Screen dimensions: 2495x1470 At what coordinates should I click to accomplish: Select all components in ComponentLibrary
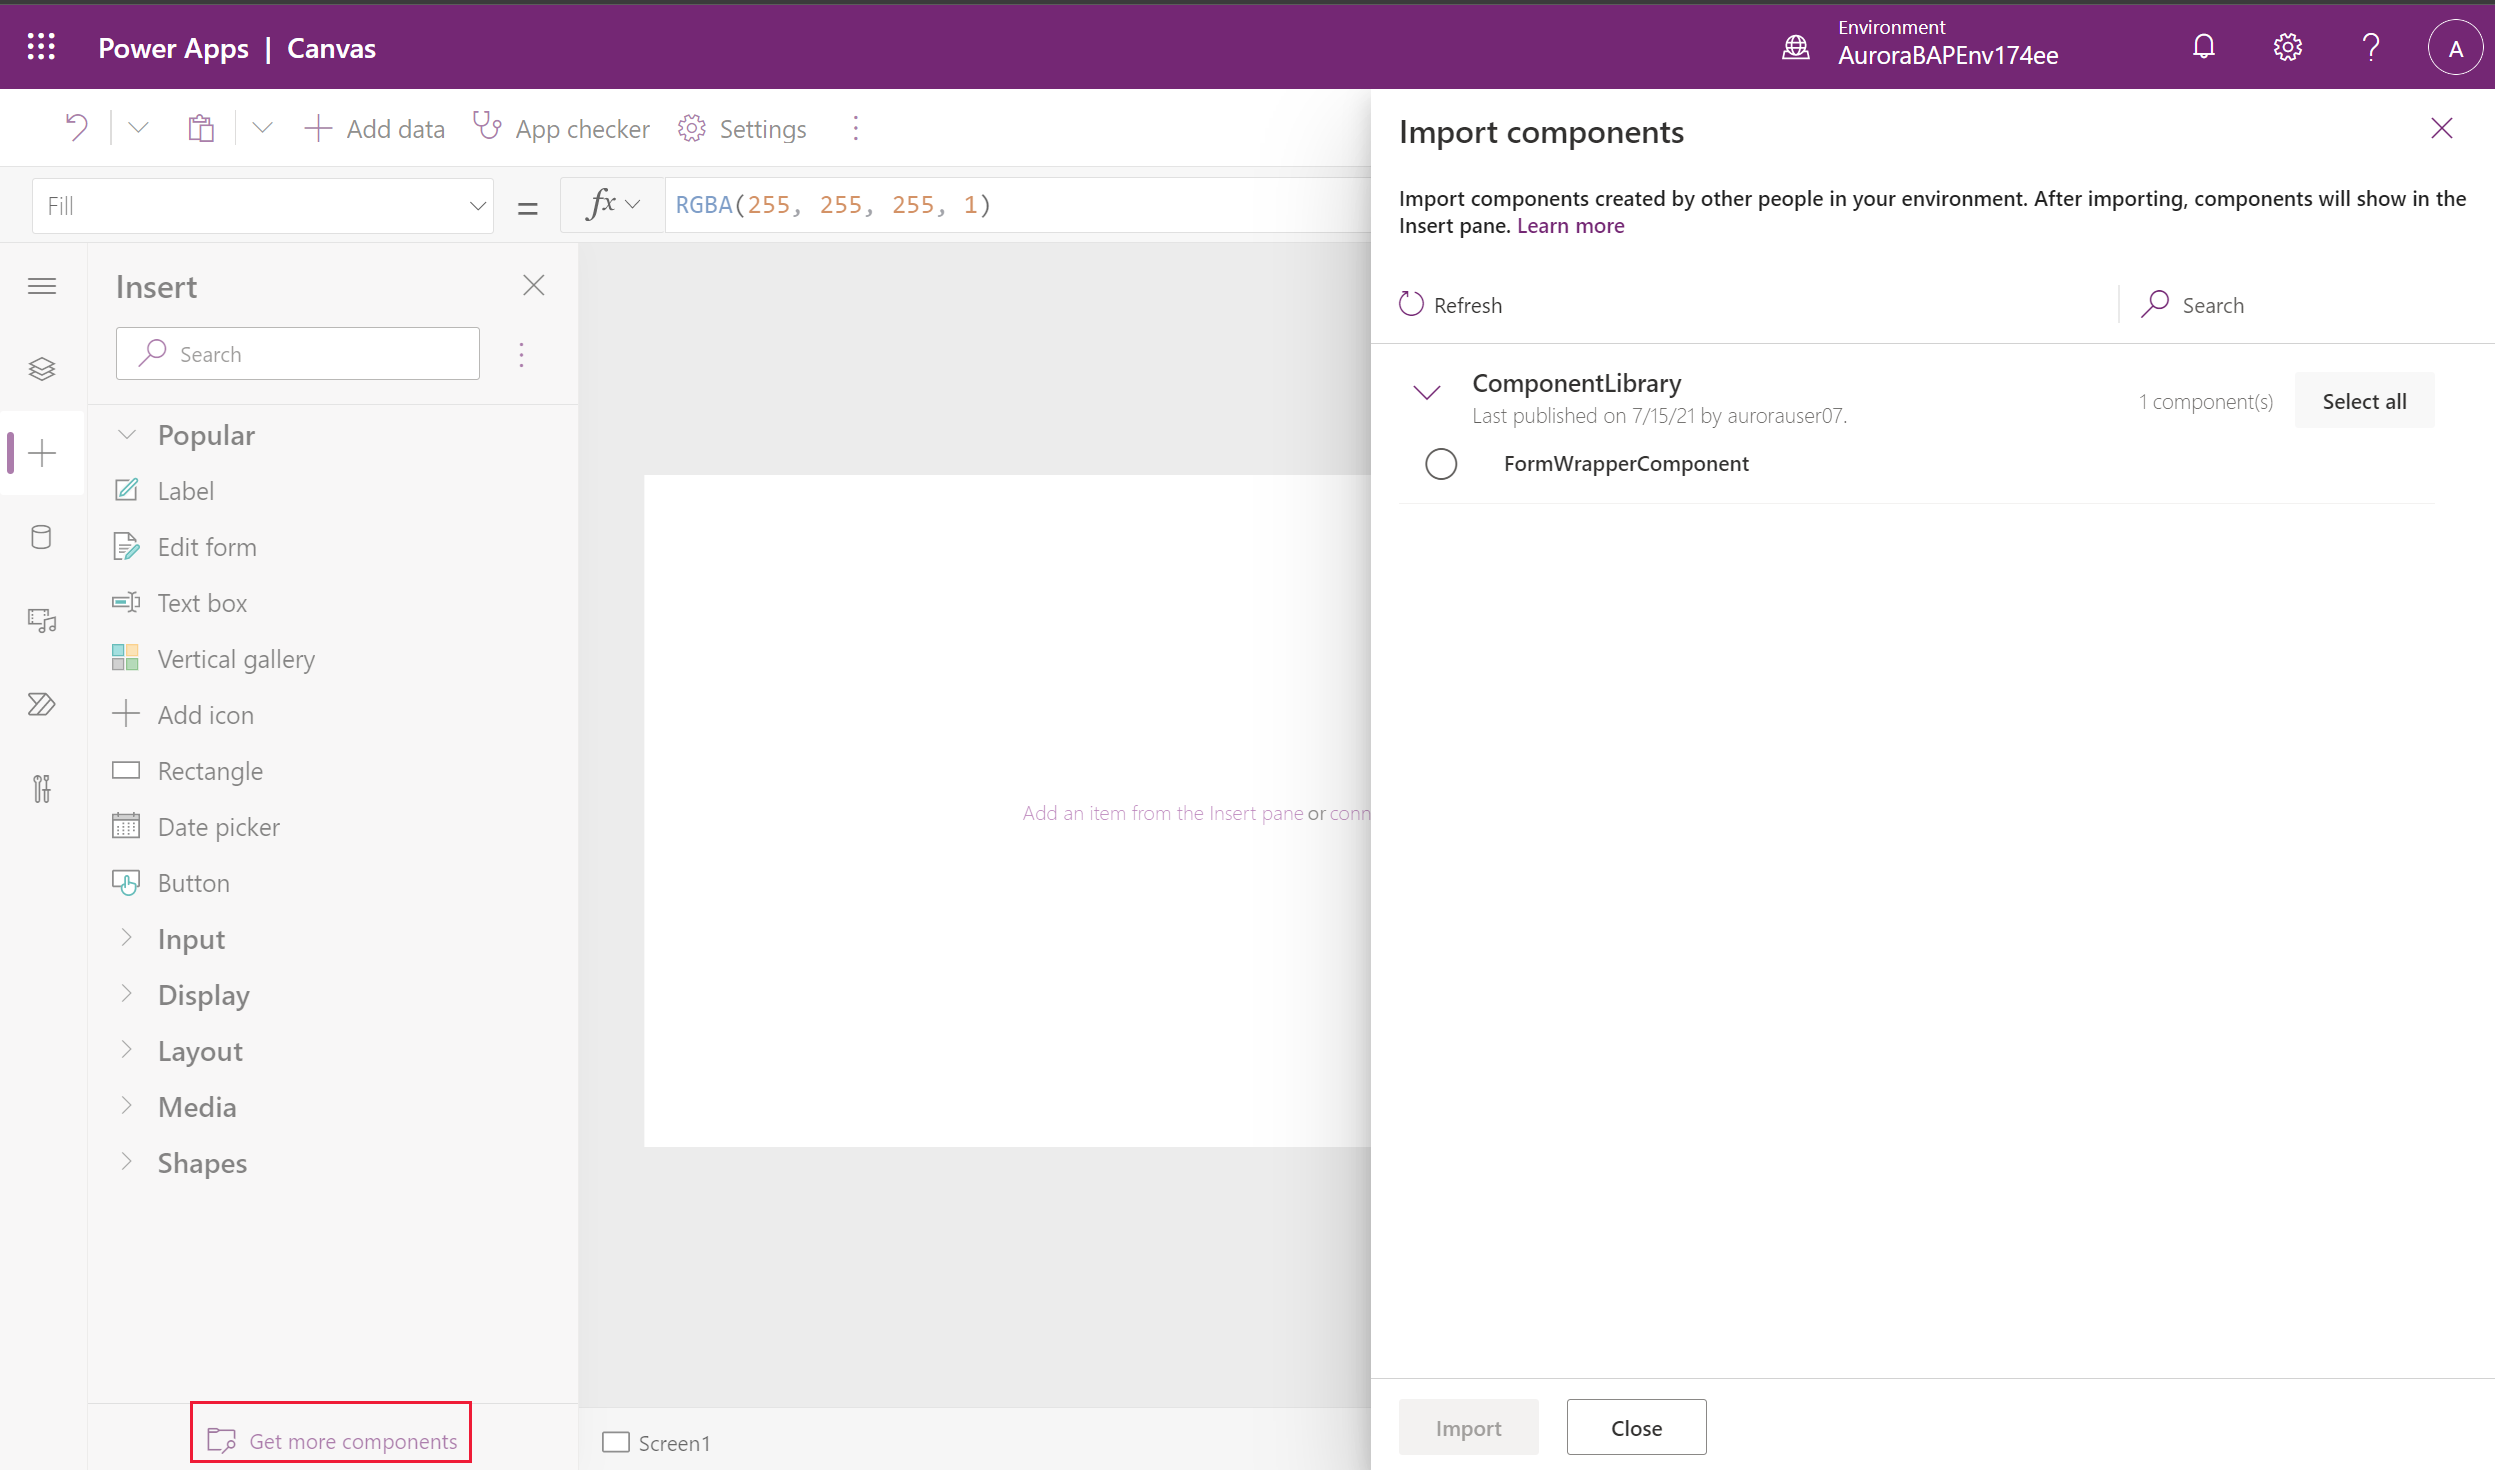click(x=2362, y=401)
